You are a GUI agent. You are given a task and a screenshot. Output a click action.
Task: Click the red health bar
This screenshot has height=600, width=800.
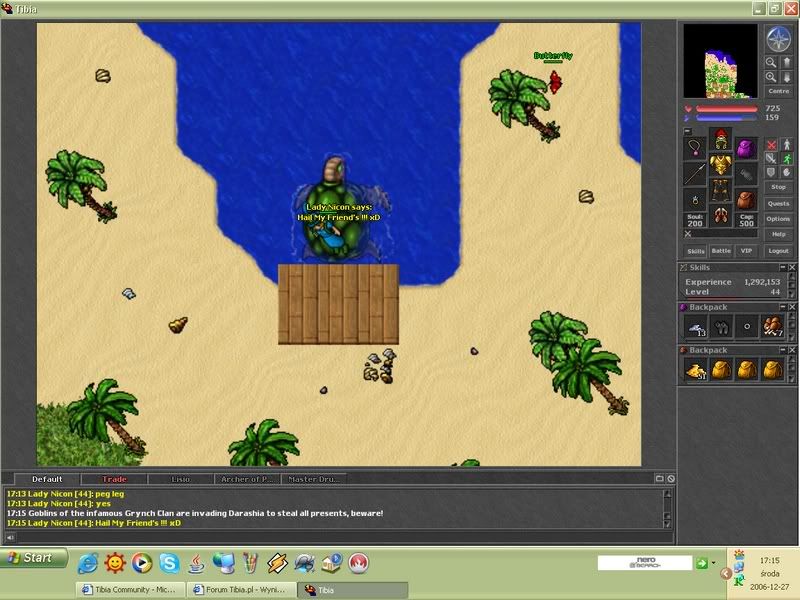coord(727,109)
